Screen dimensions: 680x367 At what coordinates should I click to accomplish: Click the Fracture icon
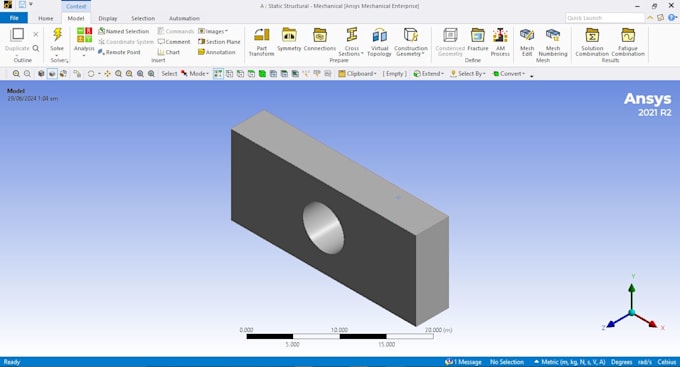477,35
